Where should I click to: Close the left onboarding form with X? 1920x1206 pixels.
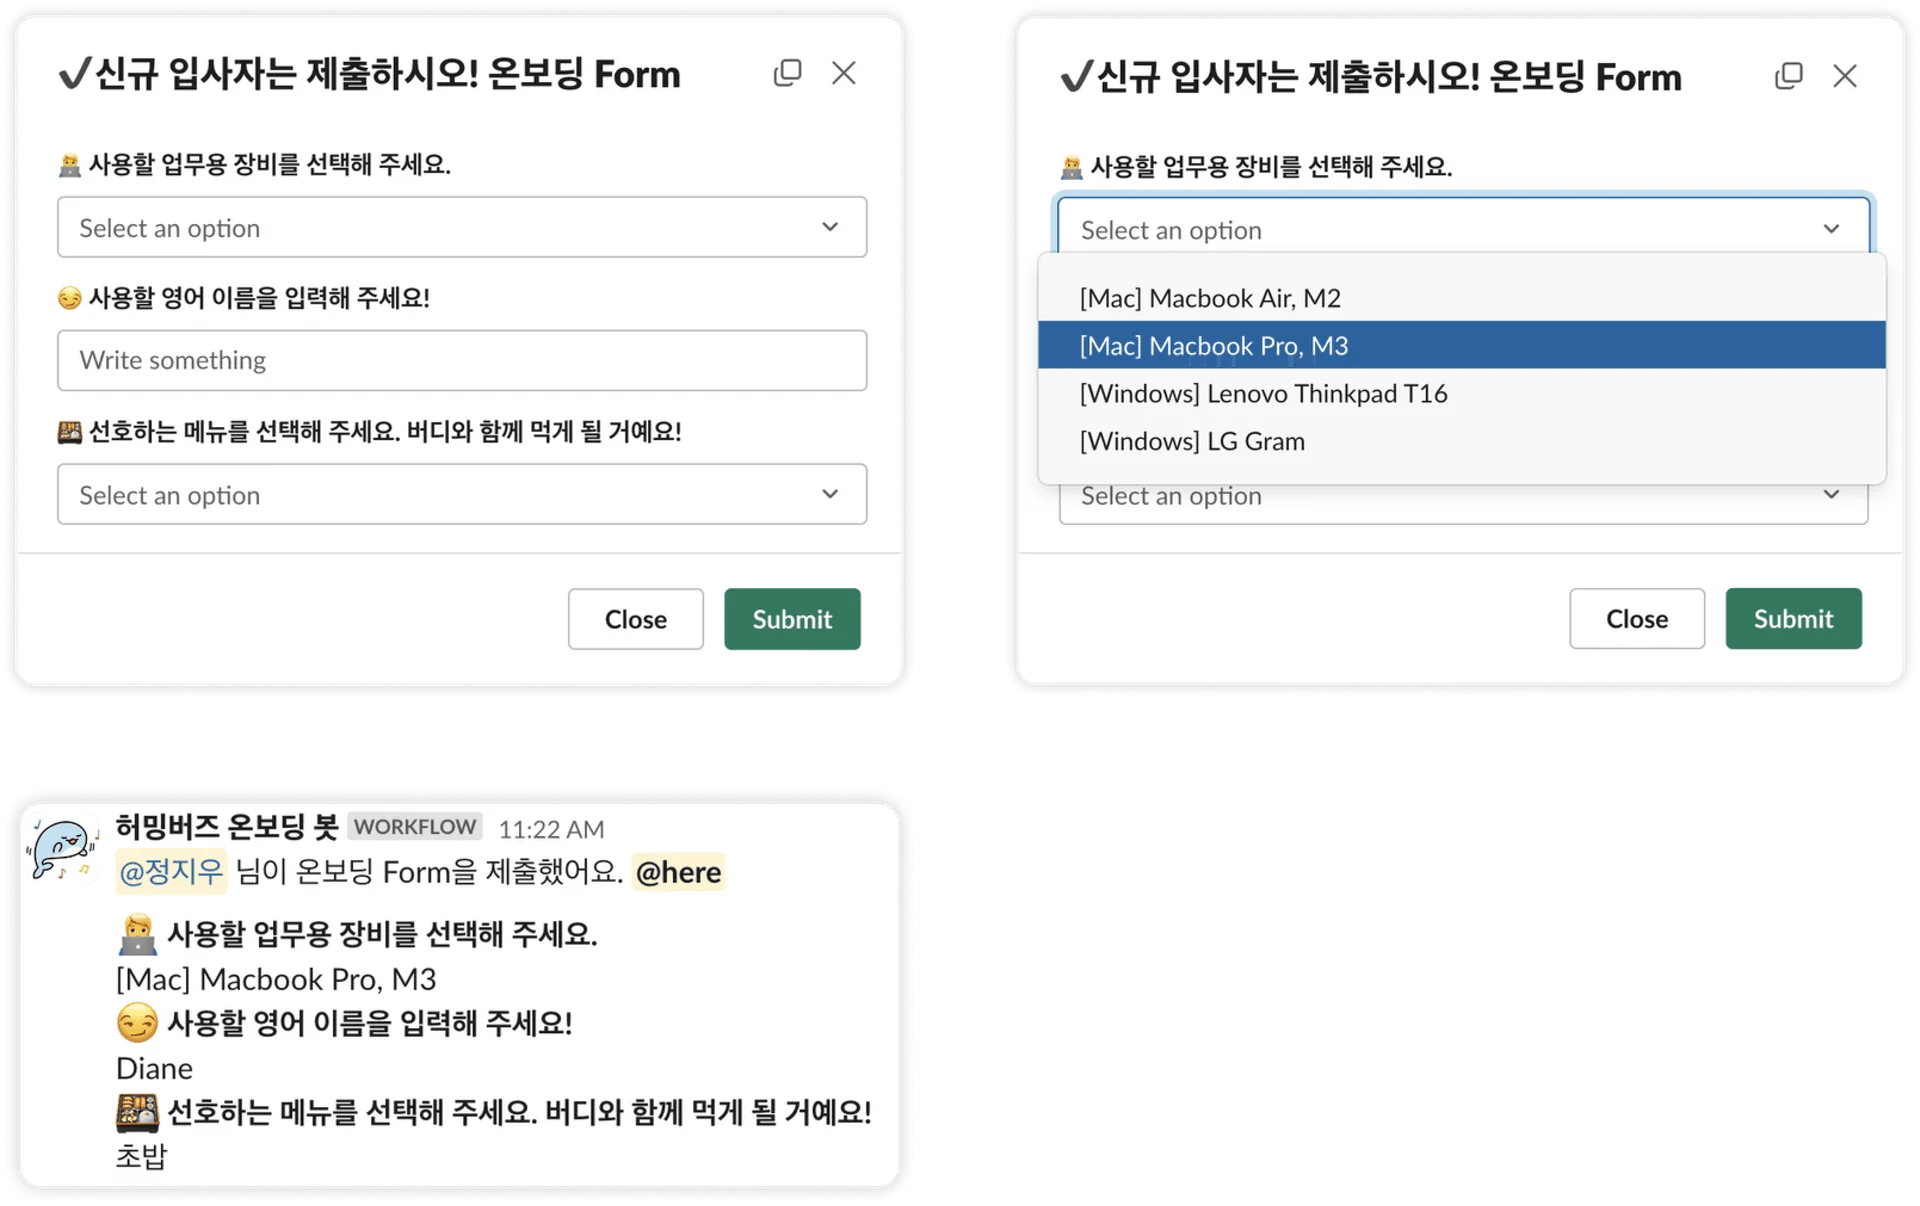pyautogui.click(x=844, y=73)
